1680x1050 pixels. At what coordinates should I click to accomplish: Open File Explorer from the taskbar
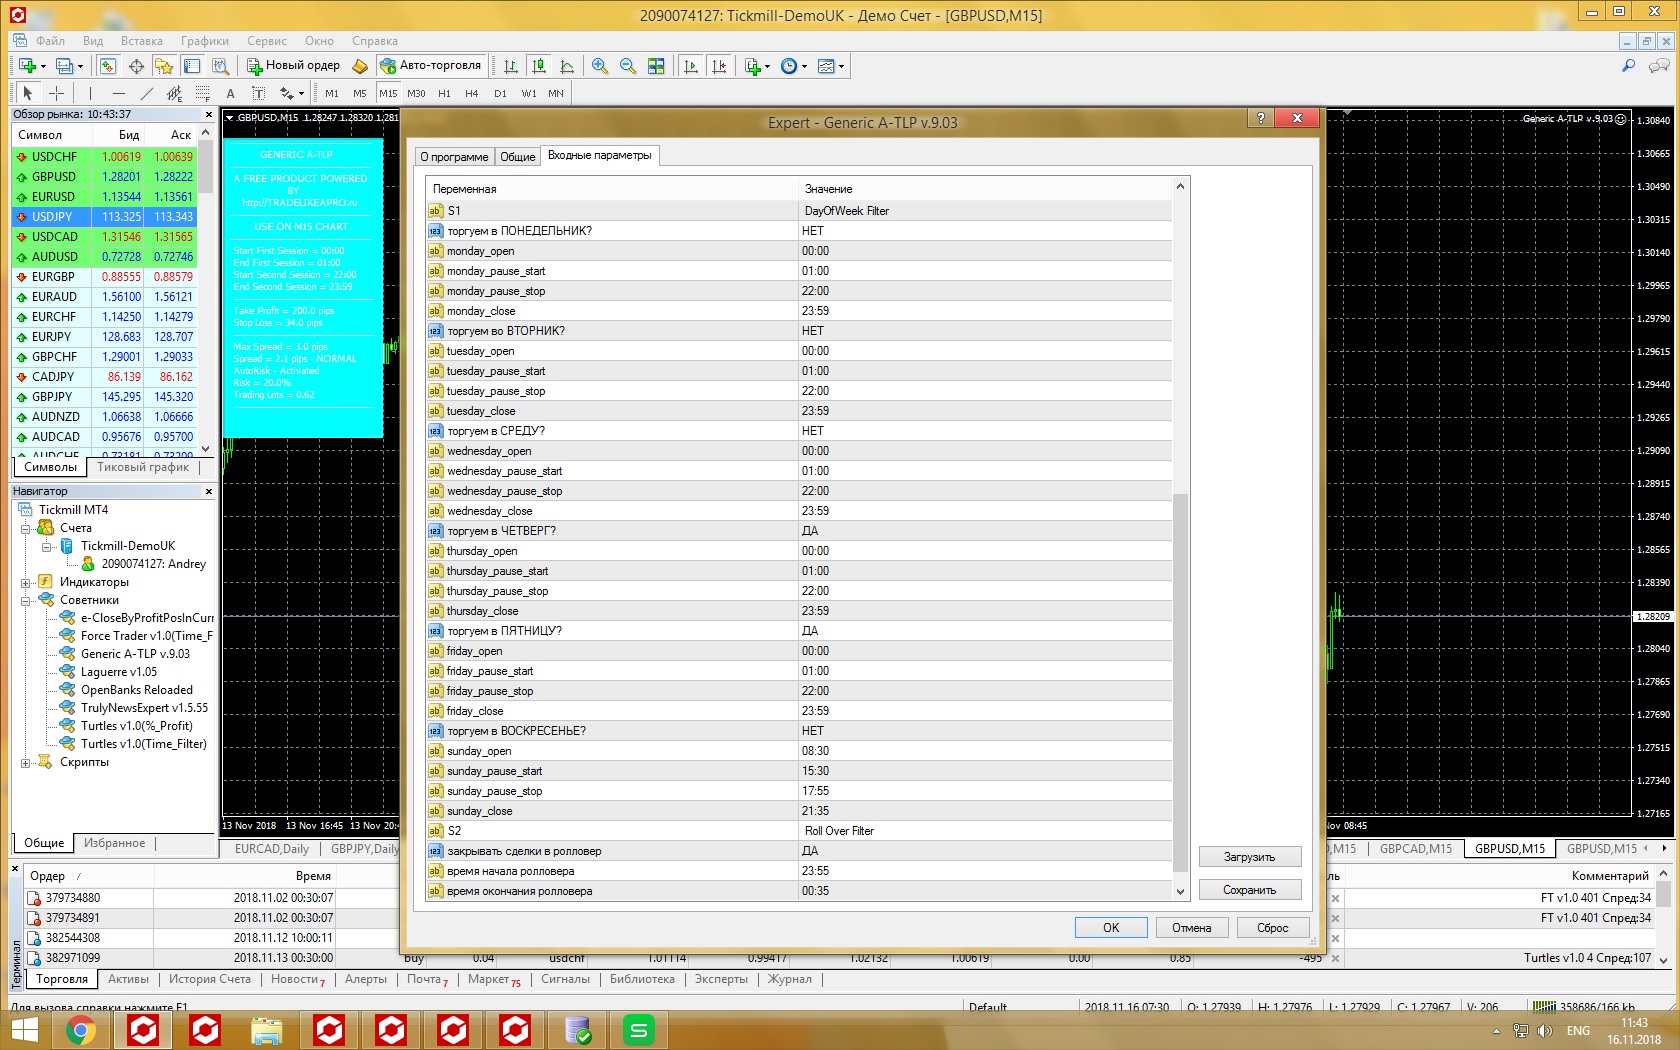pyautogui.click(x=267, y=1030)
